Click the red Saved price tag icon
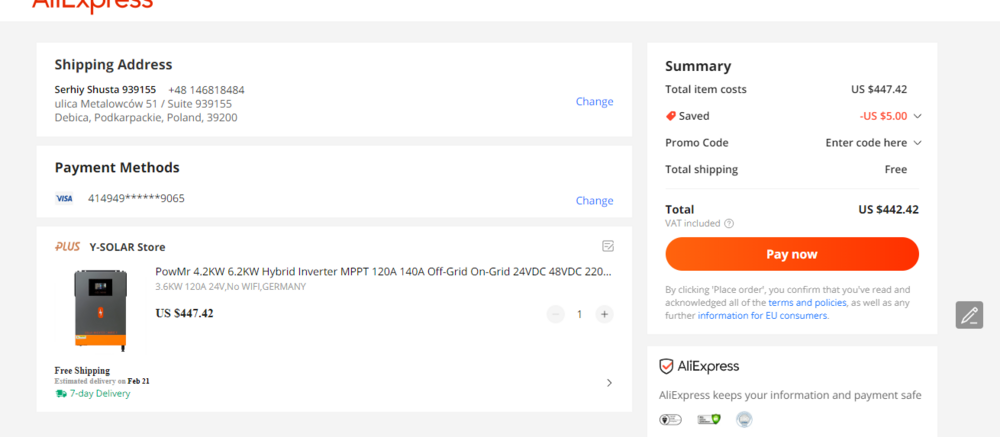Screen dimensions: 1000x437 671,116
